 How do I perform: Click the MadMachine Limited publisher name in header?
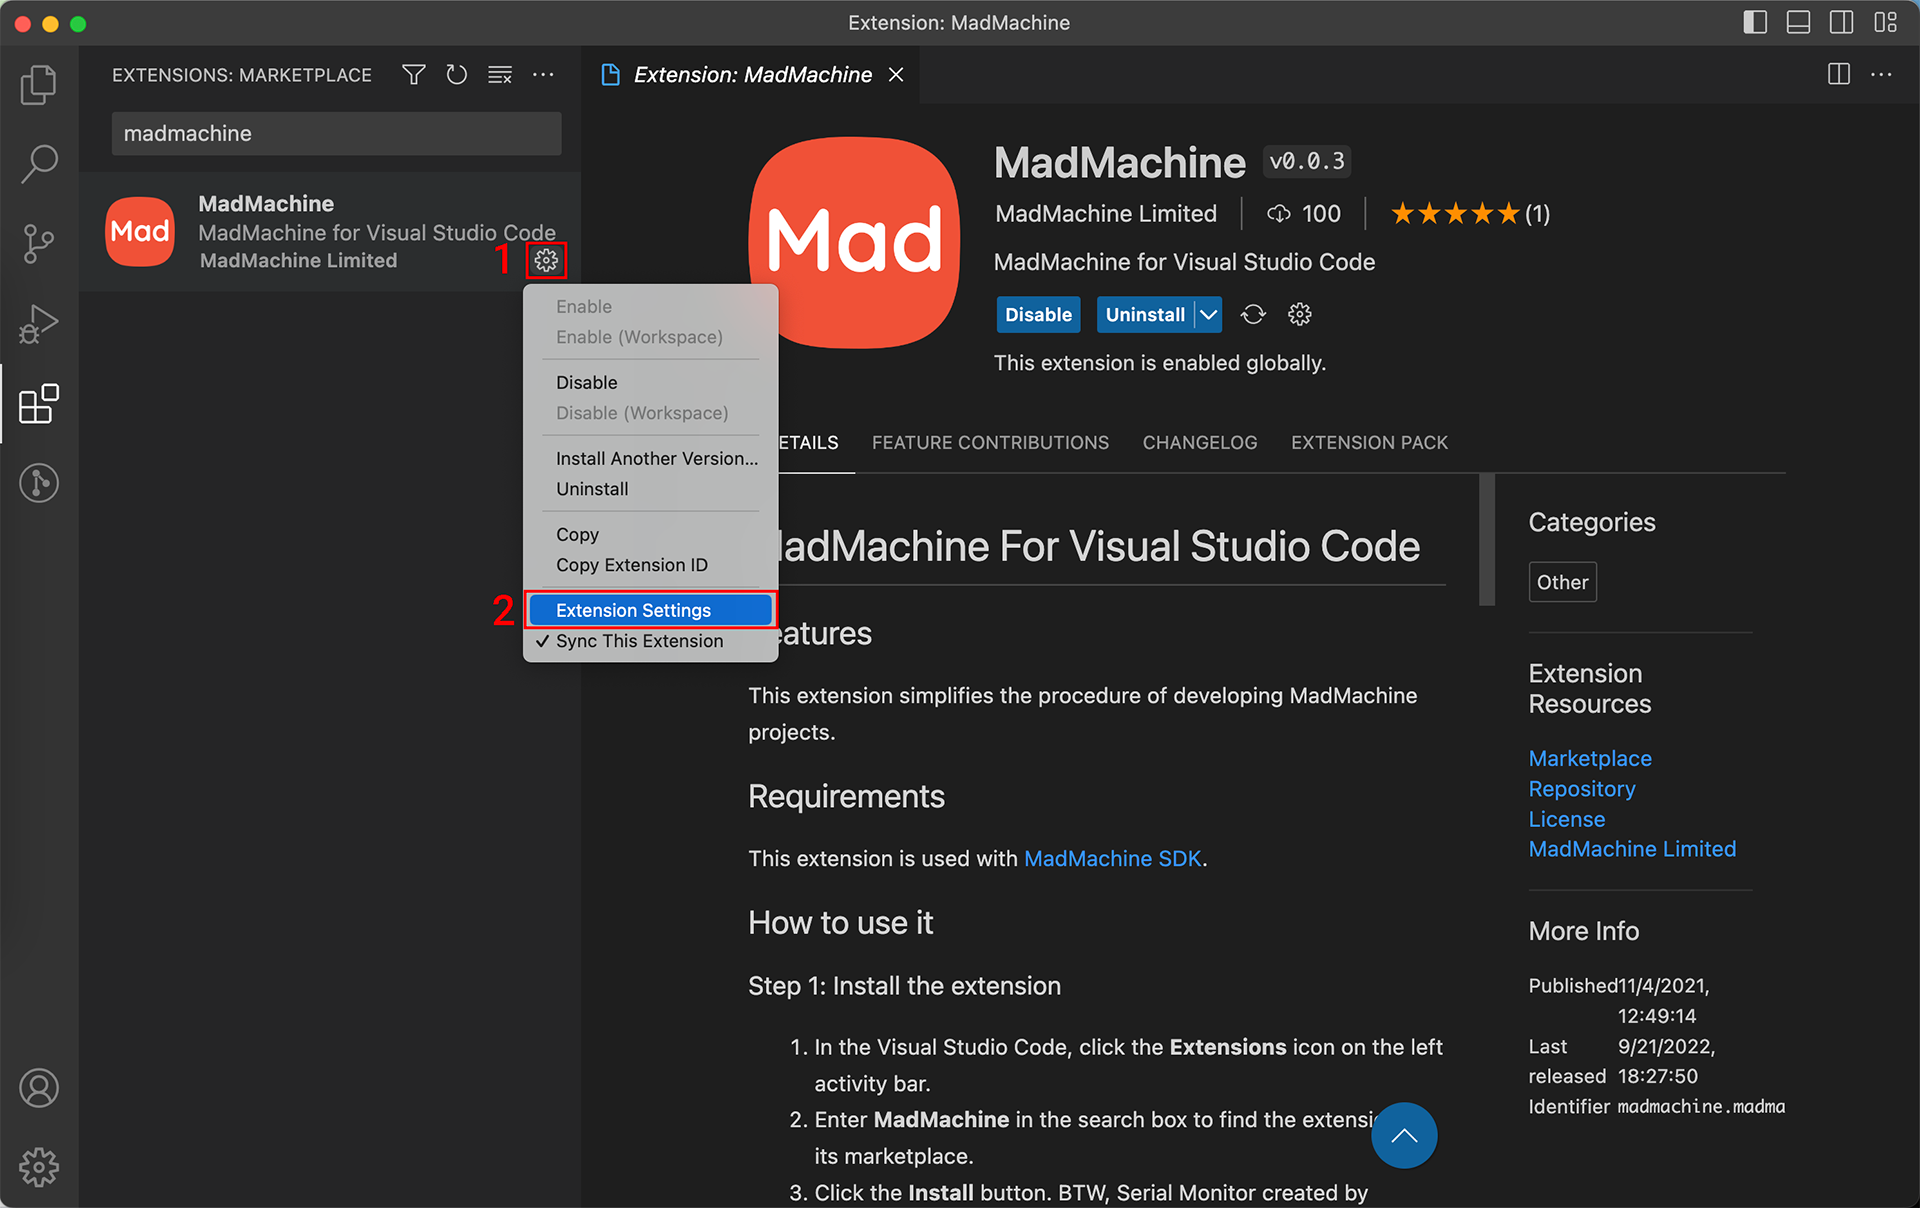pos(1106,214)
